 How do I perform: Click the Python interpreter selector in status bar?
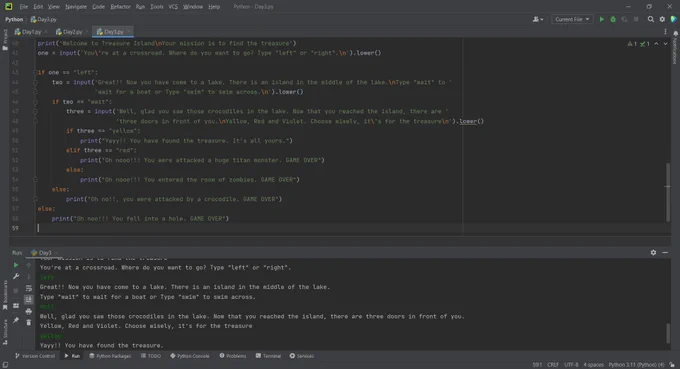[636, 365]
